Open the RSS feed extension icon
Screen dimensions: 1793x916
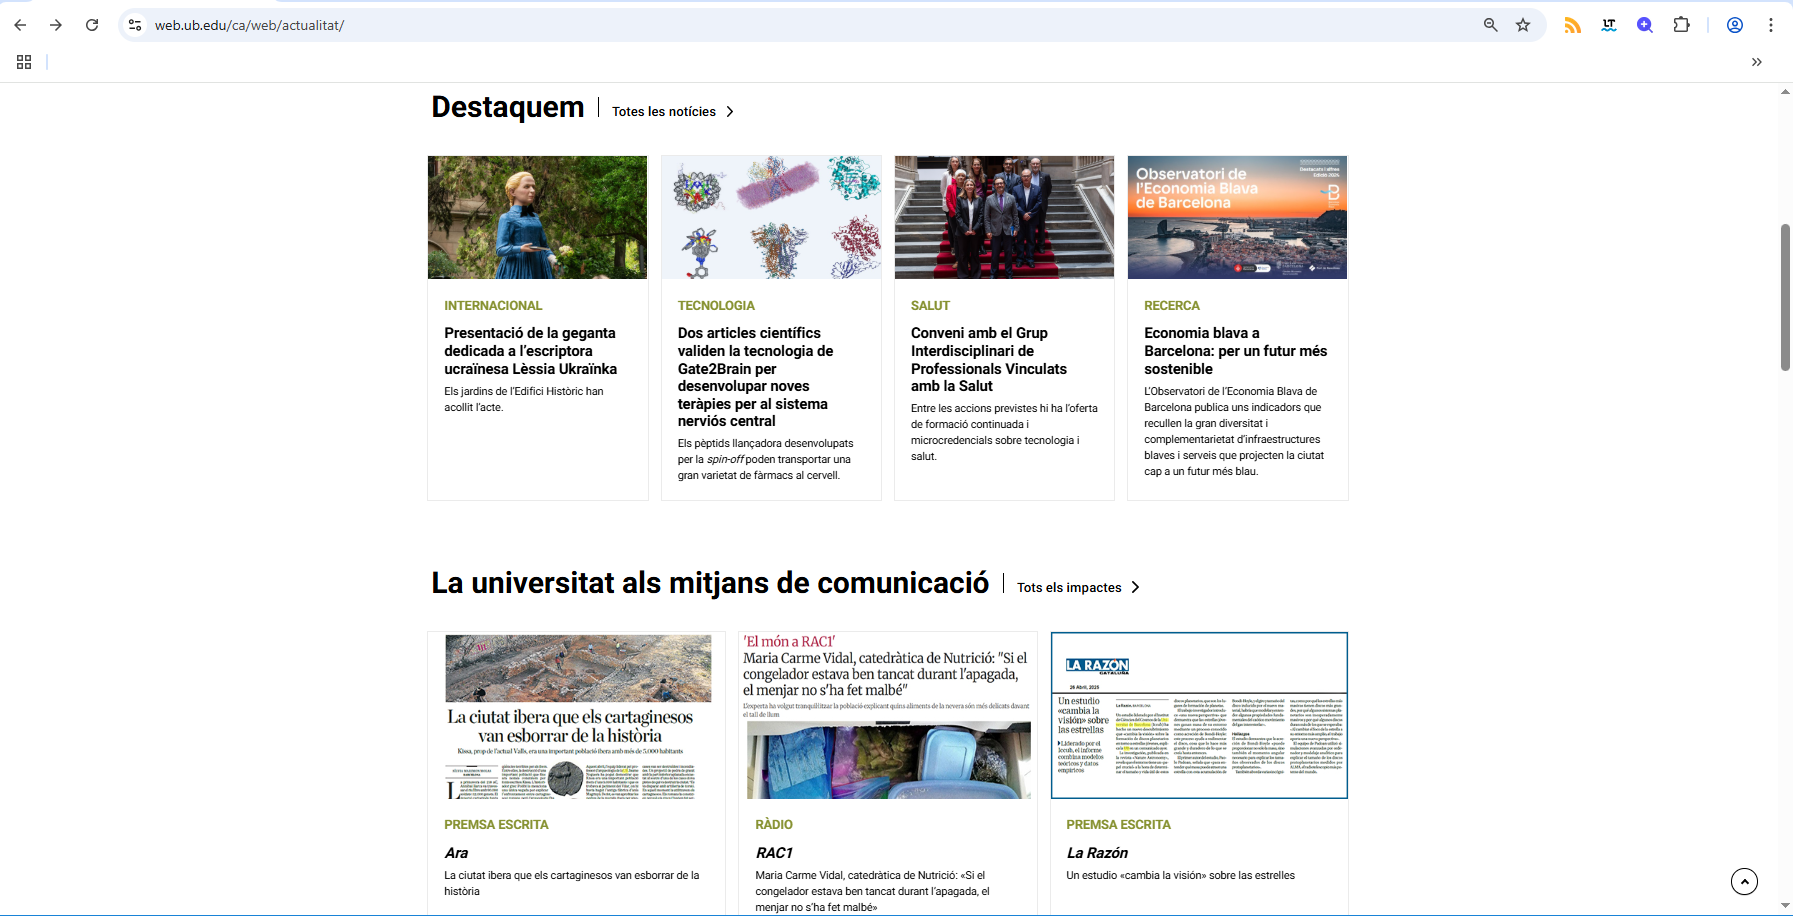click(x=1573, y=25)
